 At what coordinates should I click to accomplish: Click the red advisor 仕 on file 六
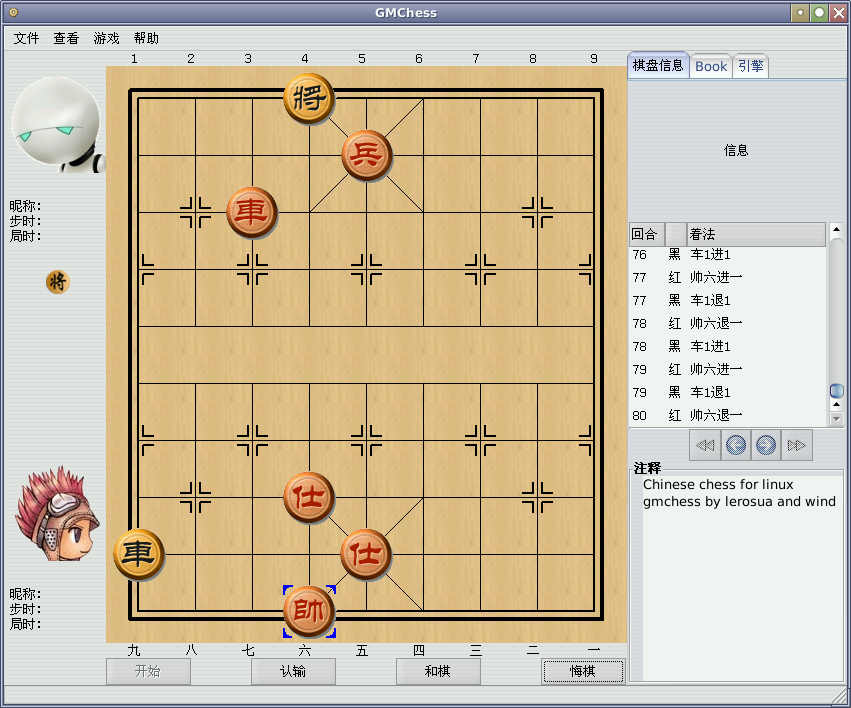(x=309, y=497)
